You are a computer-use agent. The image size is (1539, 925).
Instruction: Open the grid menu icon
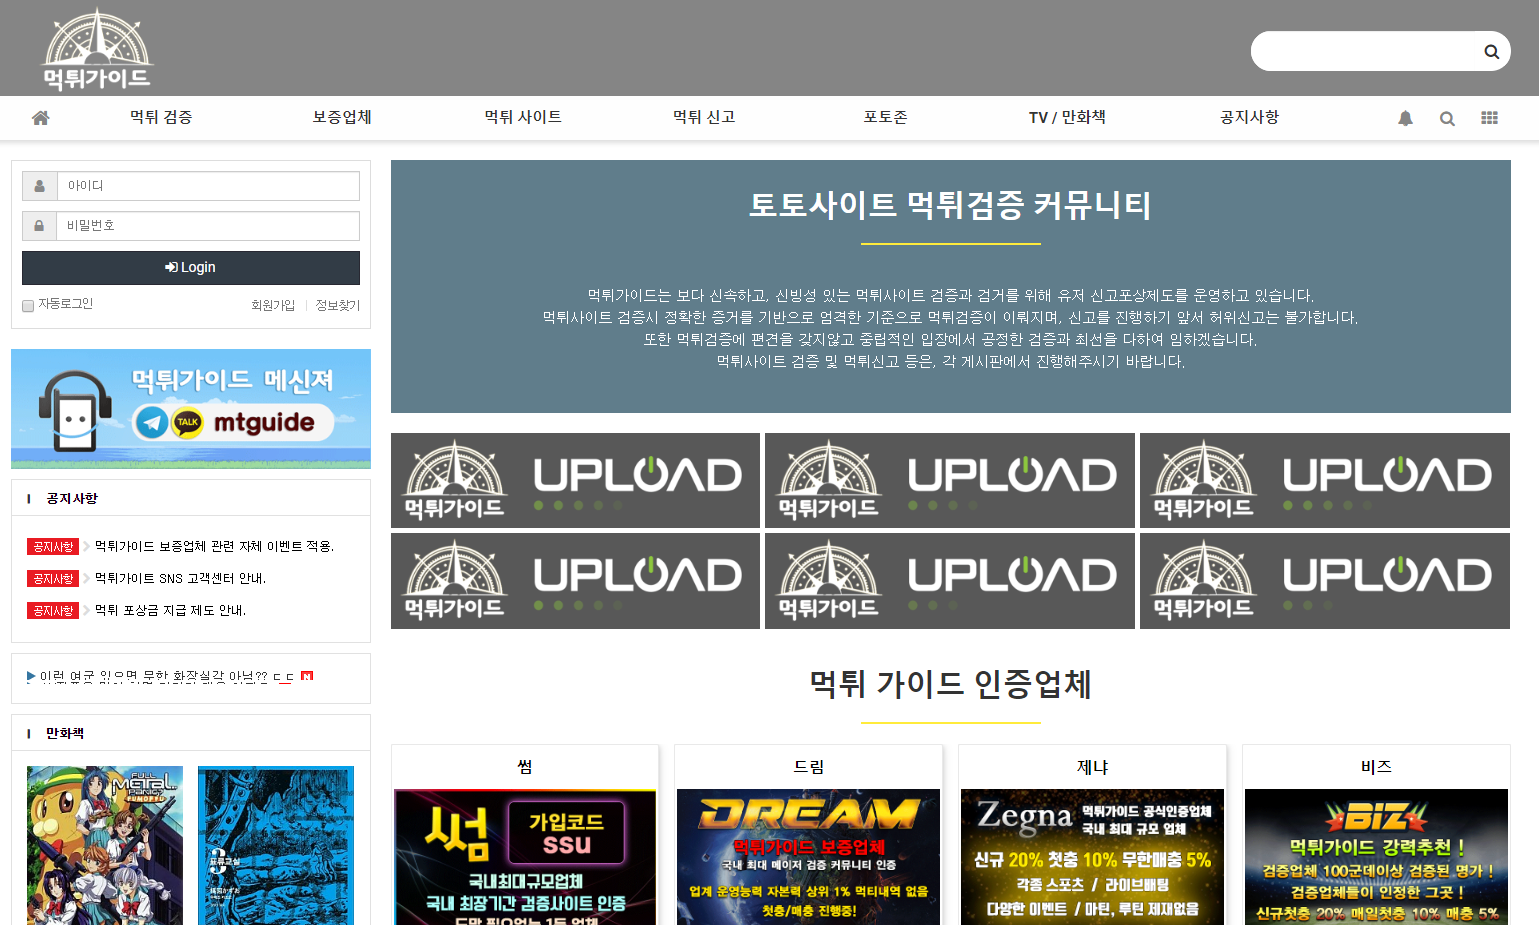pos(1489,118)
